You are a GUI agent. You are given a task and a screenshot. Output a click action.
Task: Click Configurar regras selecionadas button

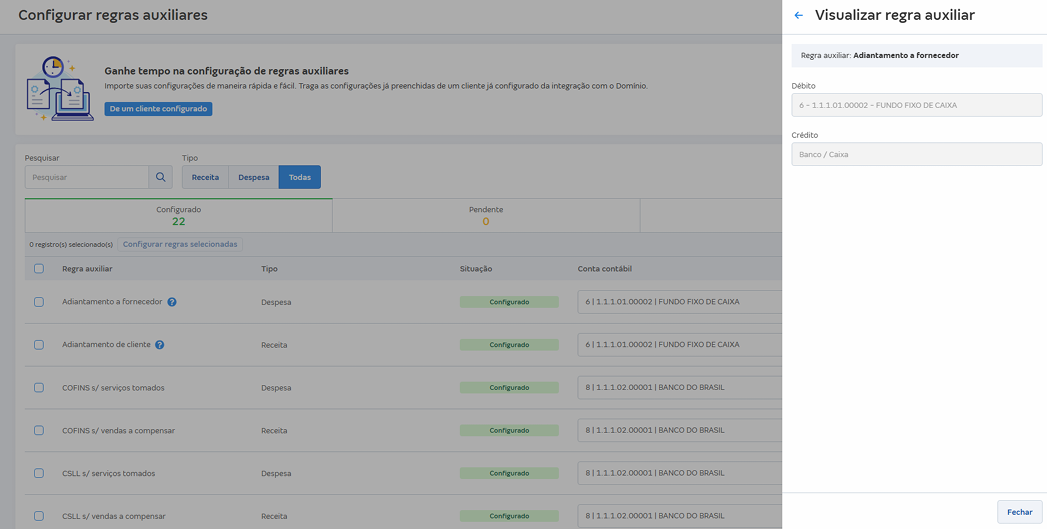pyautogui.click(x=180, y=244)
